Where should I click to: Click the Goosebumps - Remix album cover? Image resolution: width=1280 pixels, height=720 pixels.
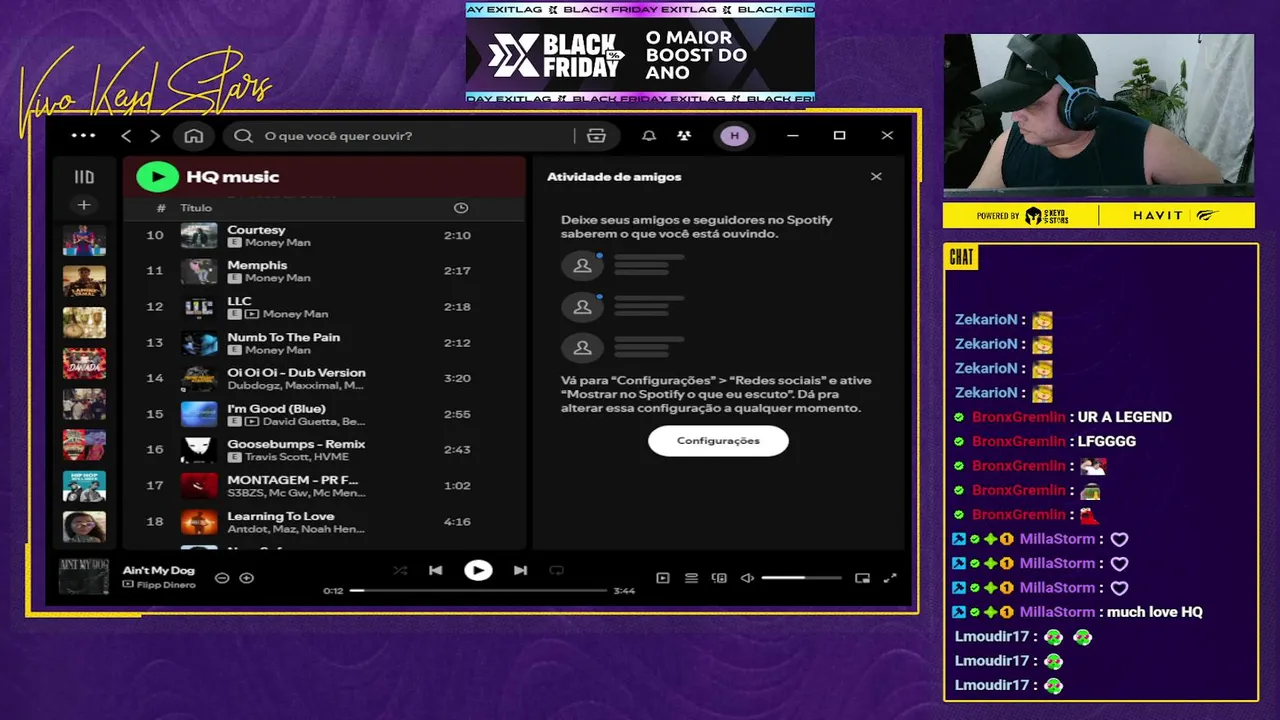point(199,450)
